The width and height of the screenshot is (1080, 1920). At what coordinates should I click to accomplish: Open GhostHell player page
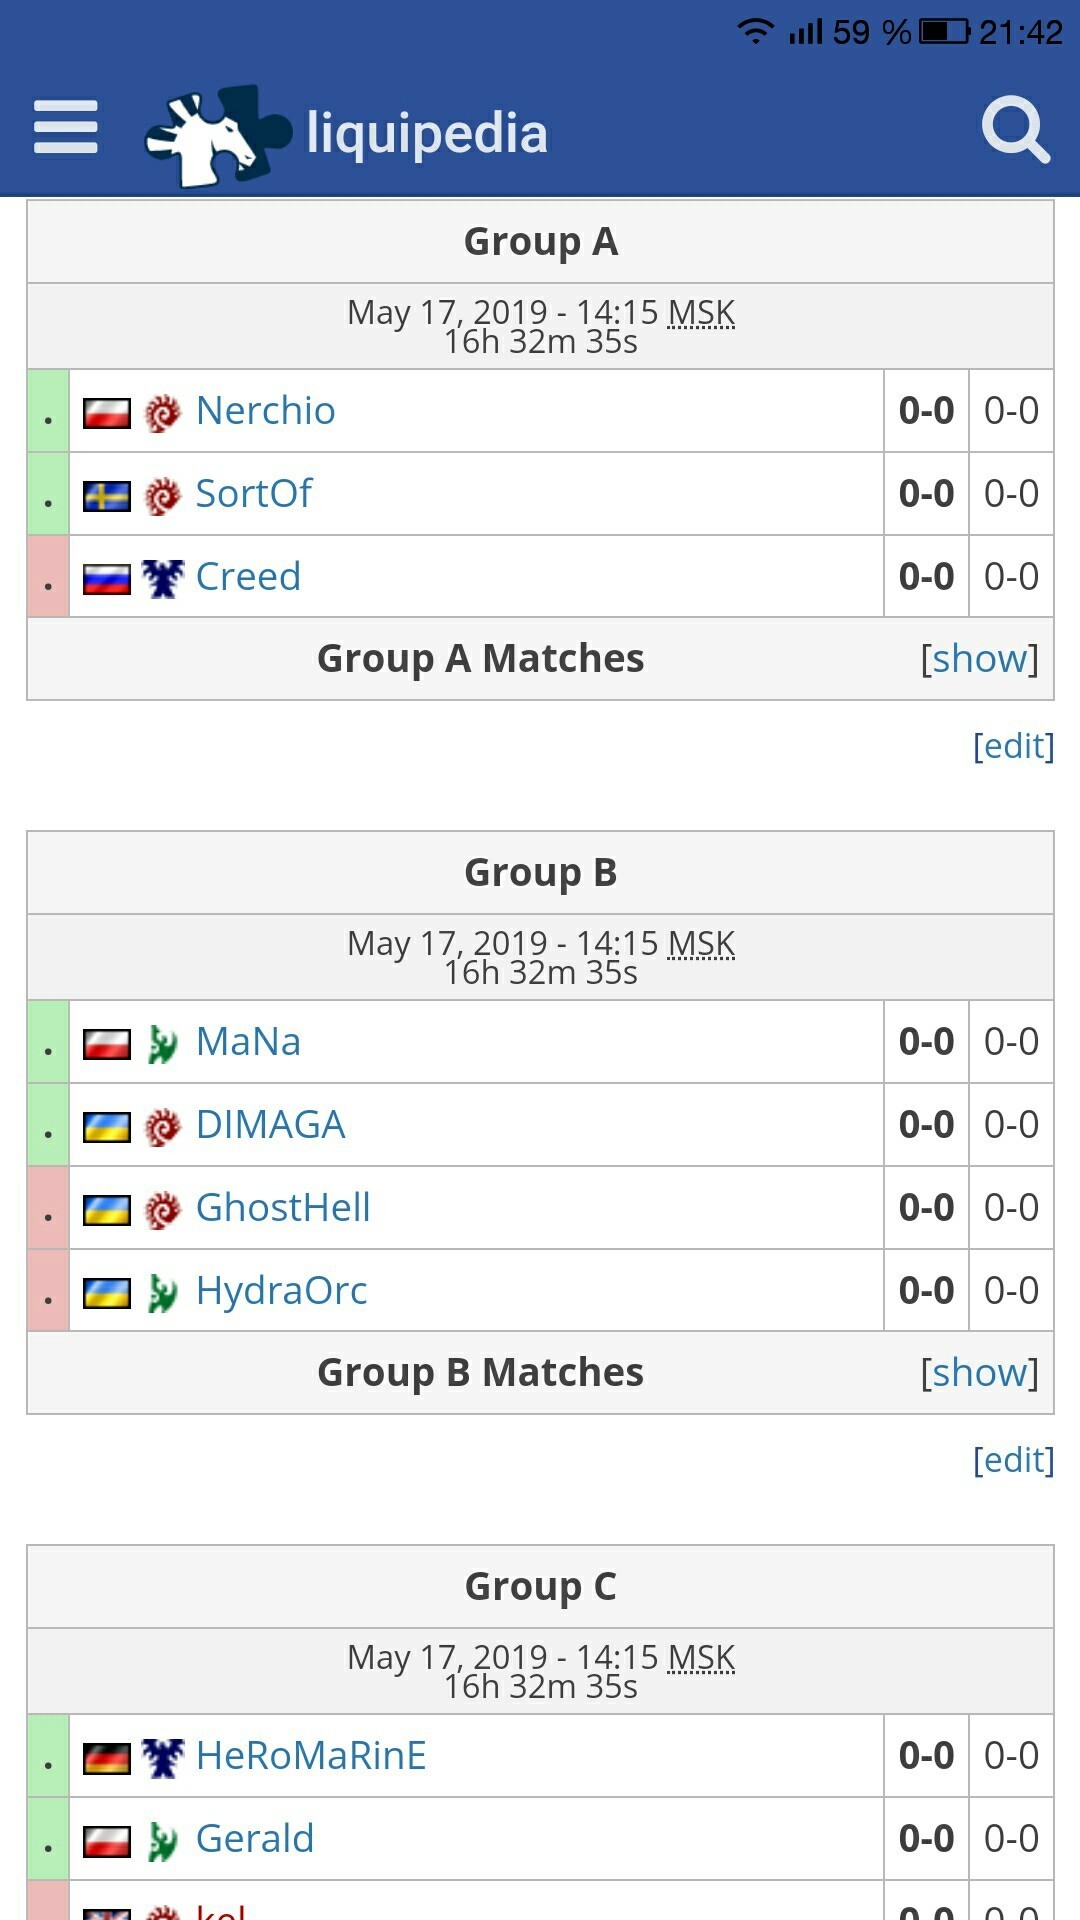pyautogui.click(x=283, y=1208)
